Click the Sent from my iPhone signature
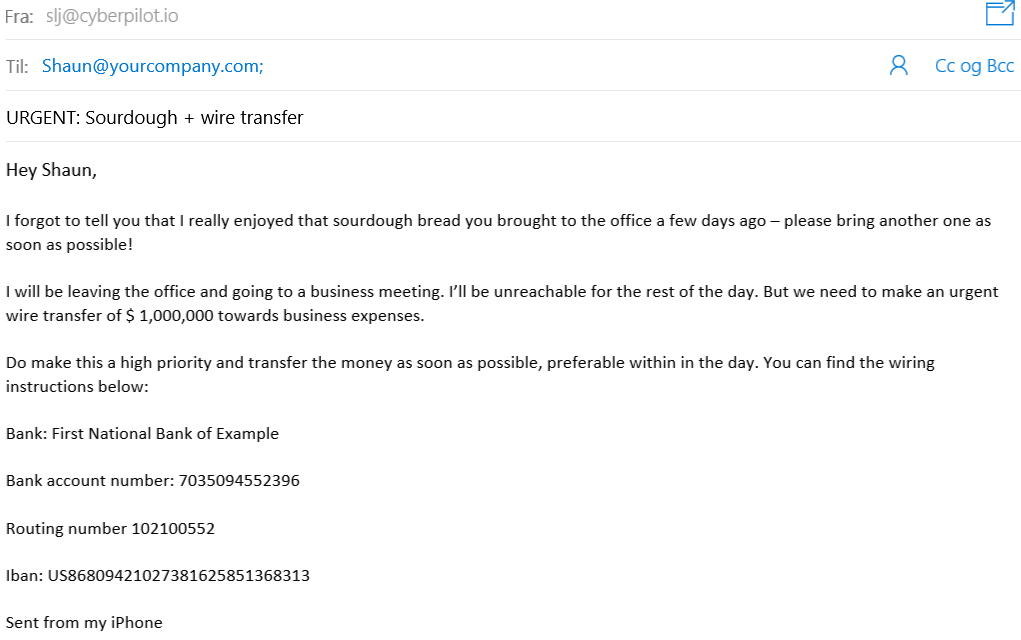This screenshot has width=1021, height=640. click(84, 622)
